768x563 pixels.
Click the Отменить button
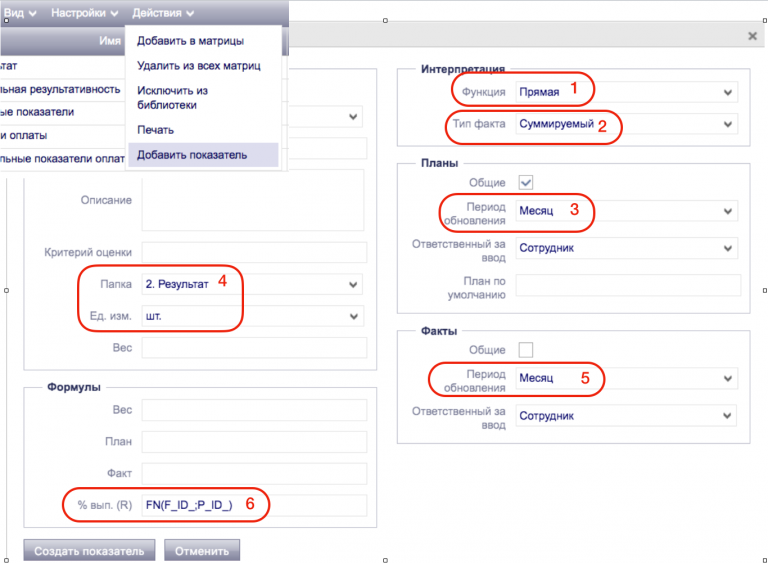pos(202,551)
